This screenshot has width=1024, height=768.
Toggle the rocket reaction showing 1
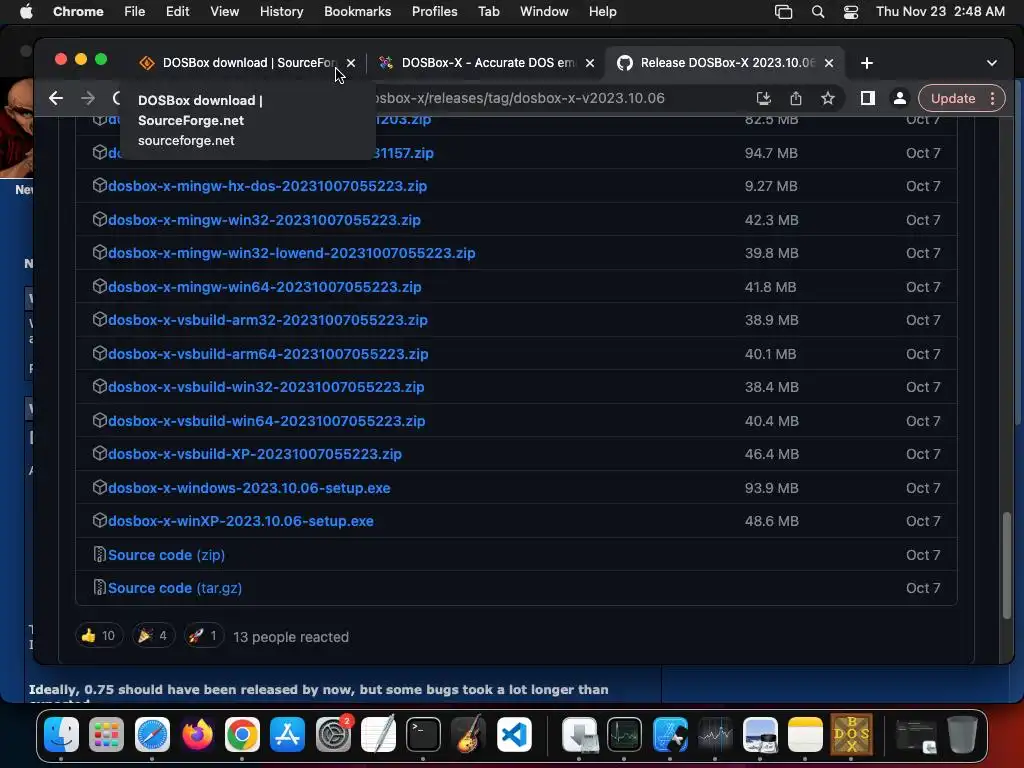coord(204,636)
